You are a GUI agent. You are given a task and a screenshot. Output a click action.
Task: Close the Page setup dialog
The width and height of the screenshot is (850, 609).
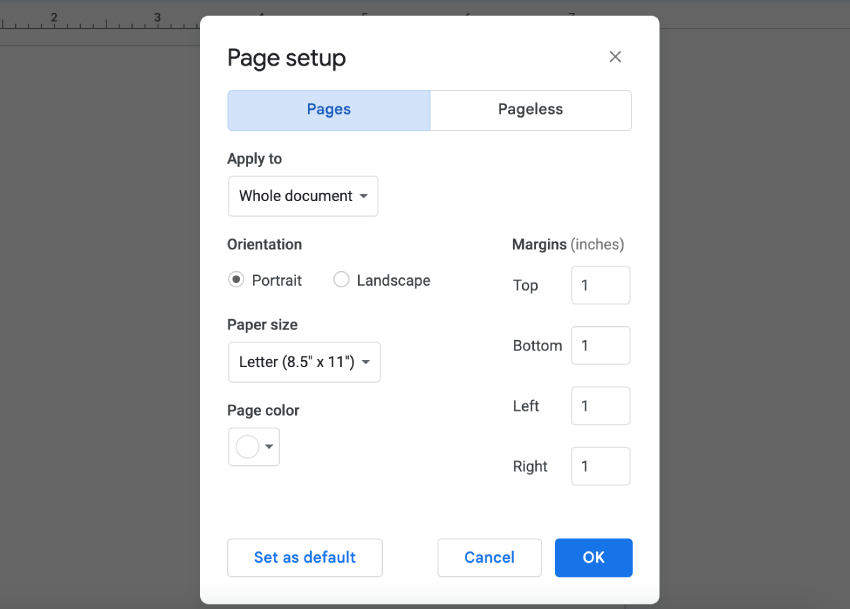tap(615, 57)
